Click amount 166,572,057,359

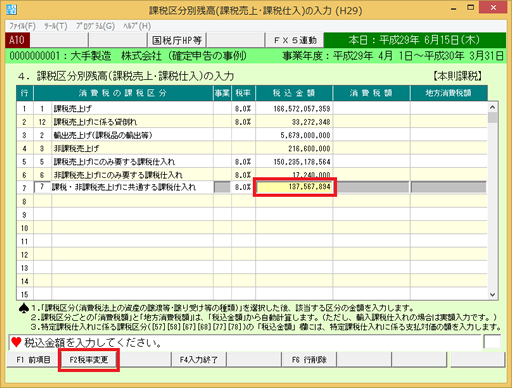(301, 109)
